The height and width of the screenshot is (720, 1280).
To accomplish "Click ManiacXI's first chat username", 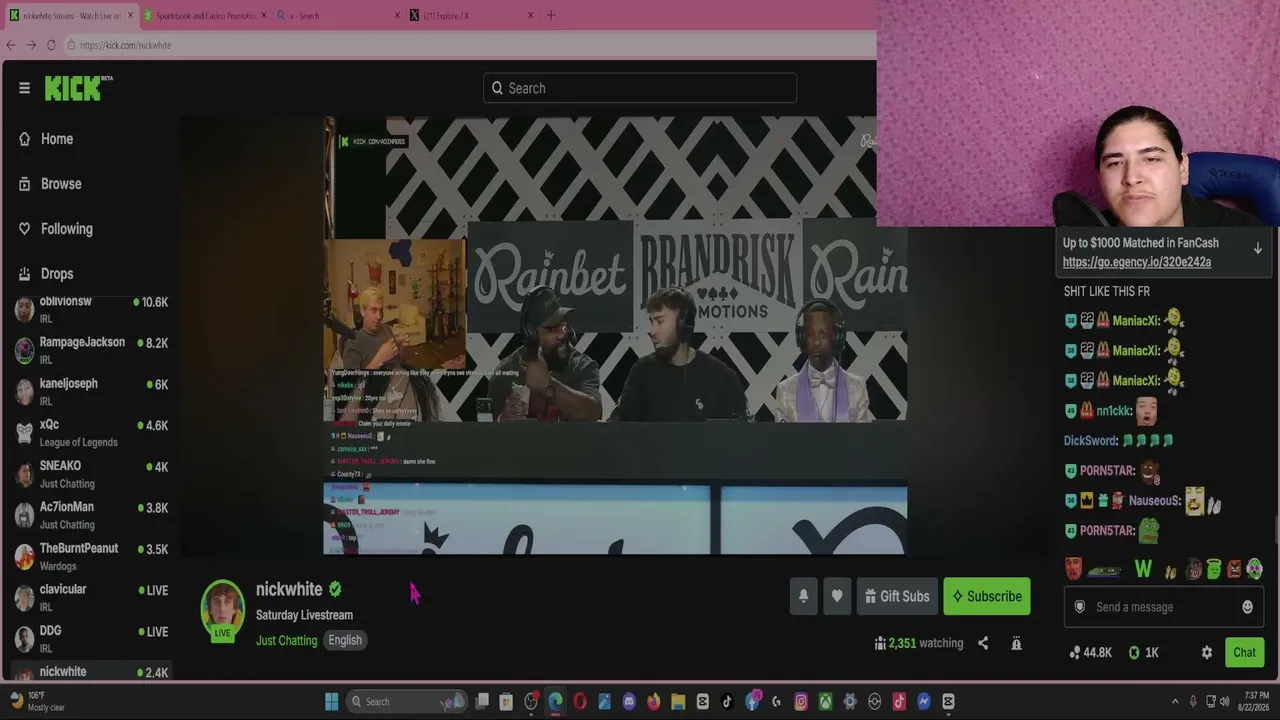I will [x=1136, y=321].
